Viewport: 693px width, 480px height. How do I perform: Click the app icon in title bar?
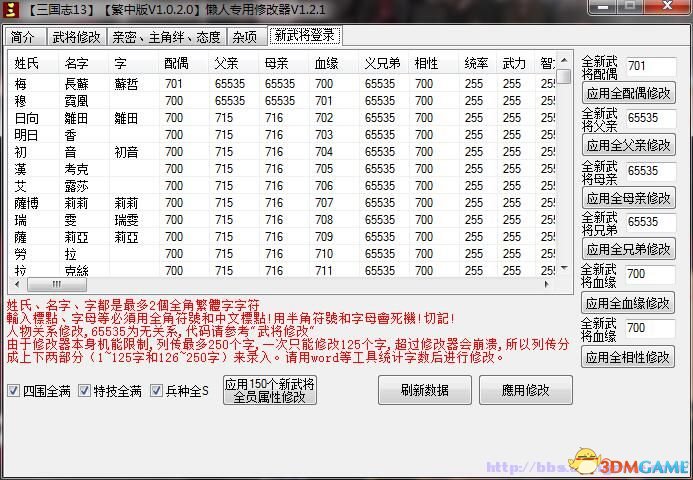coord(10,9)
